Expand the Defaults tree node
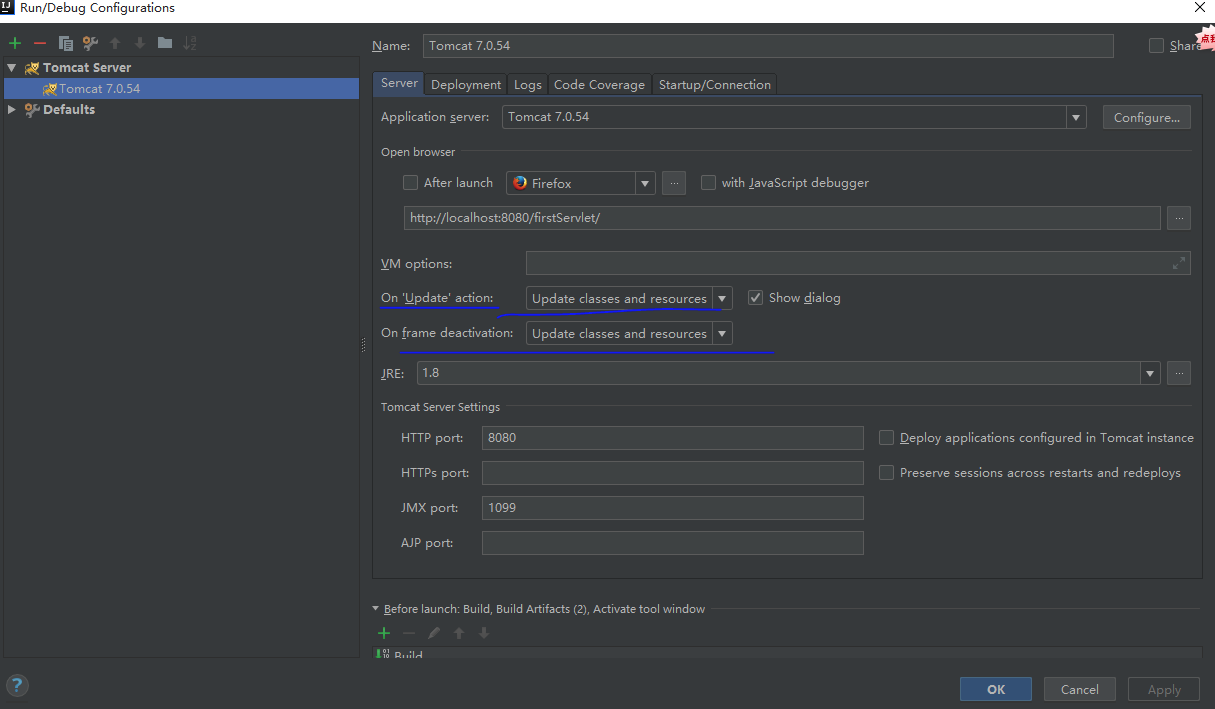 pyautogui.click(x=11, y=110)
